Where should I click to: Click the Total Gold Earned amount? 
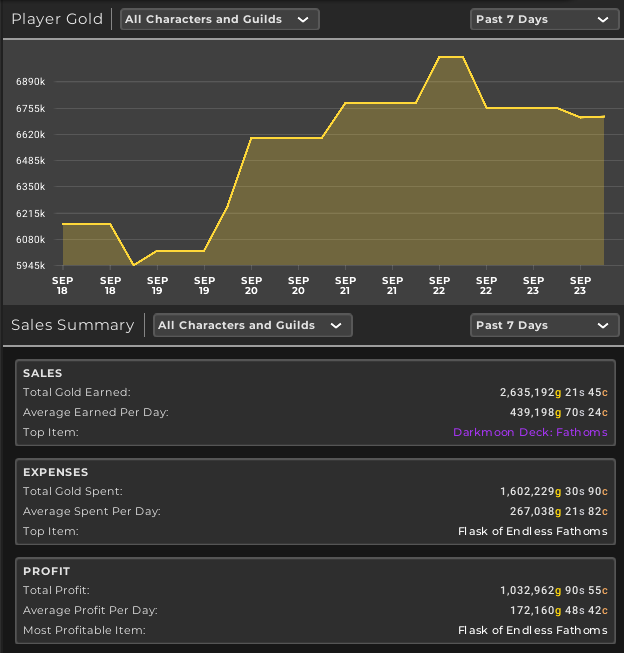tap(553, 393)
